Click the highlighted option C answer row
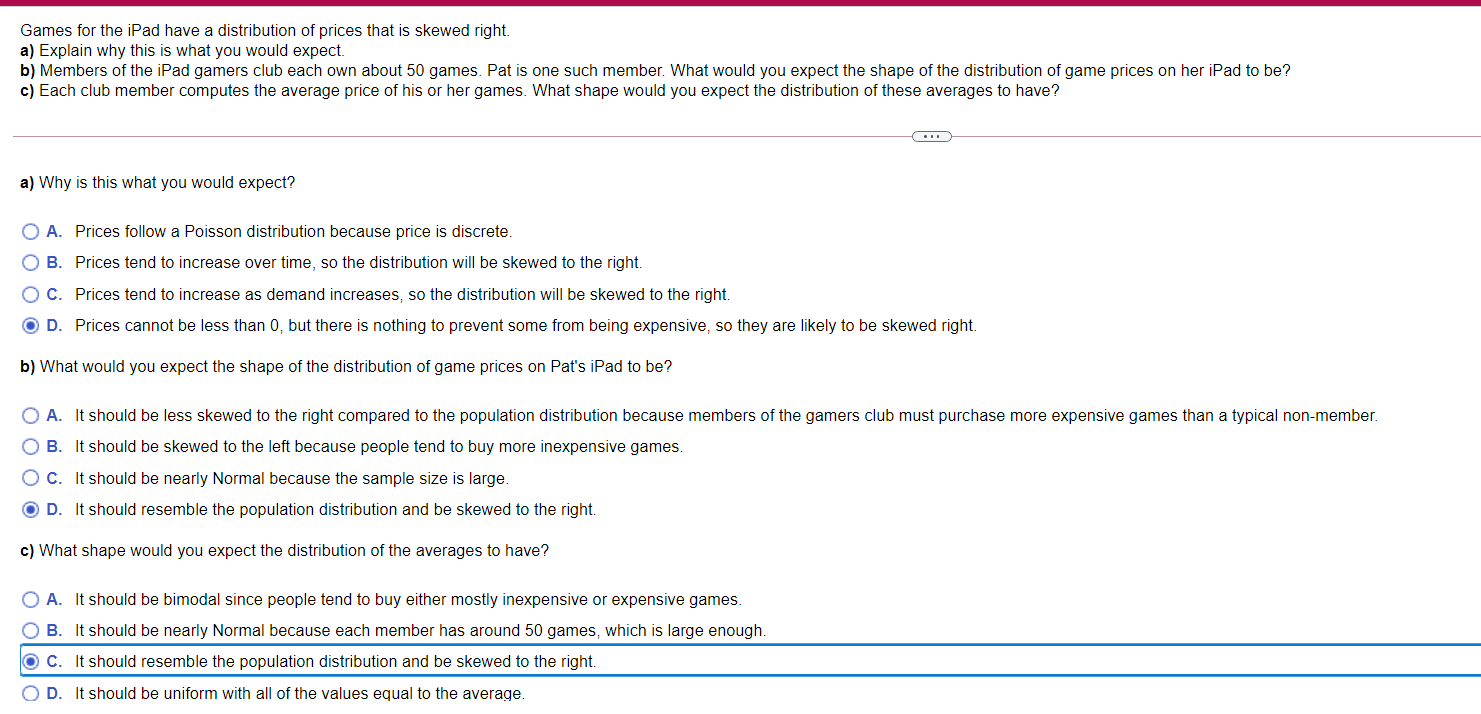Viewport: 1481px width, 714px height. click(x=335, y=661)
